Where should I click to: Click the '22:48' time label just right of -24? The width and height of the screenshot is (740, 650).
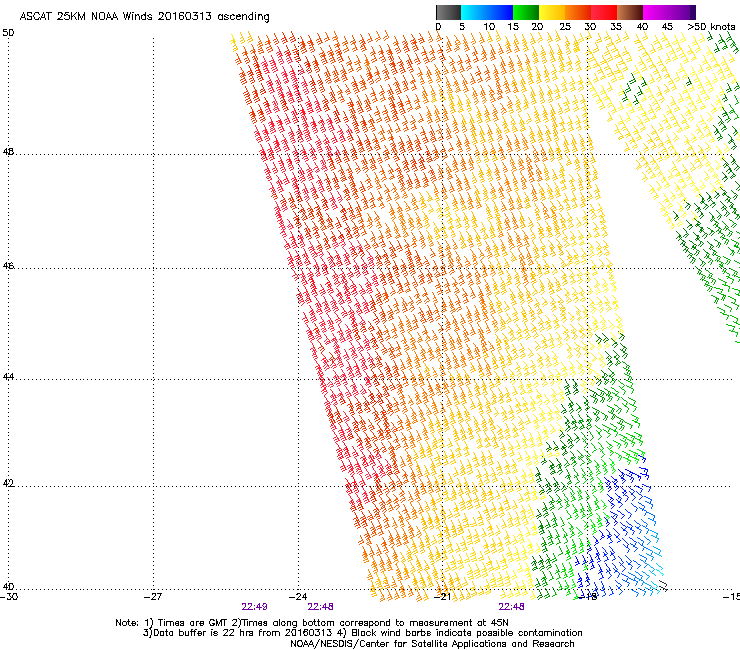point(320,607)
